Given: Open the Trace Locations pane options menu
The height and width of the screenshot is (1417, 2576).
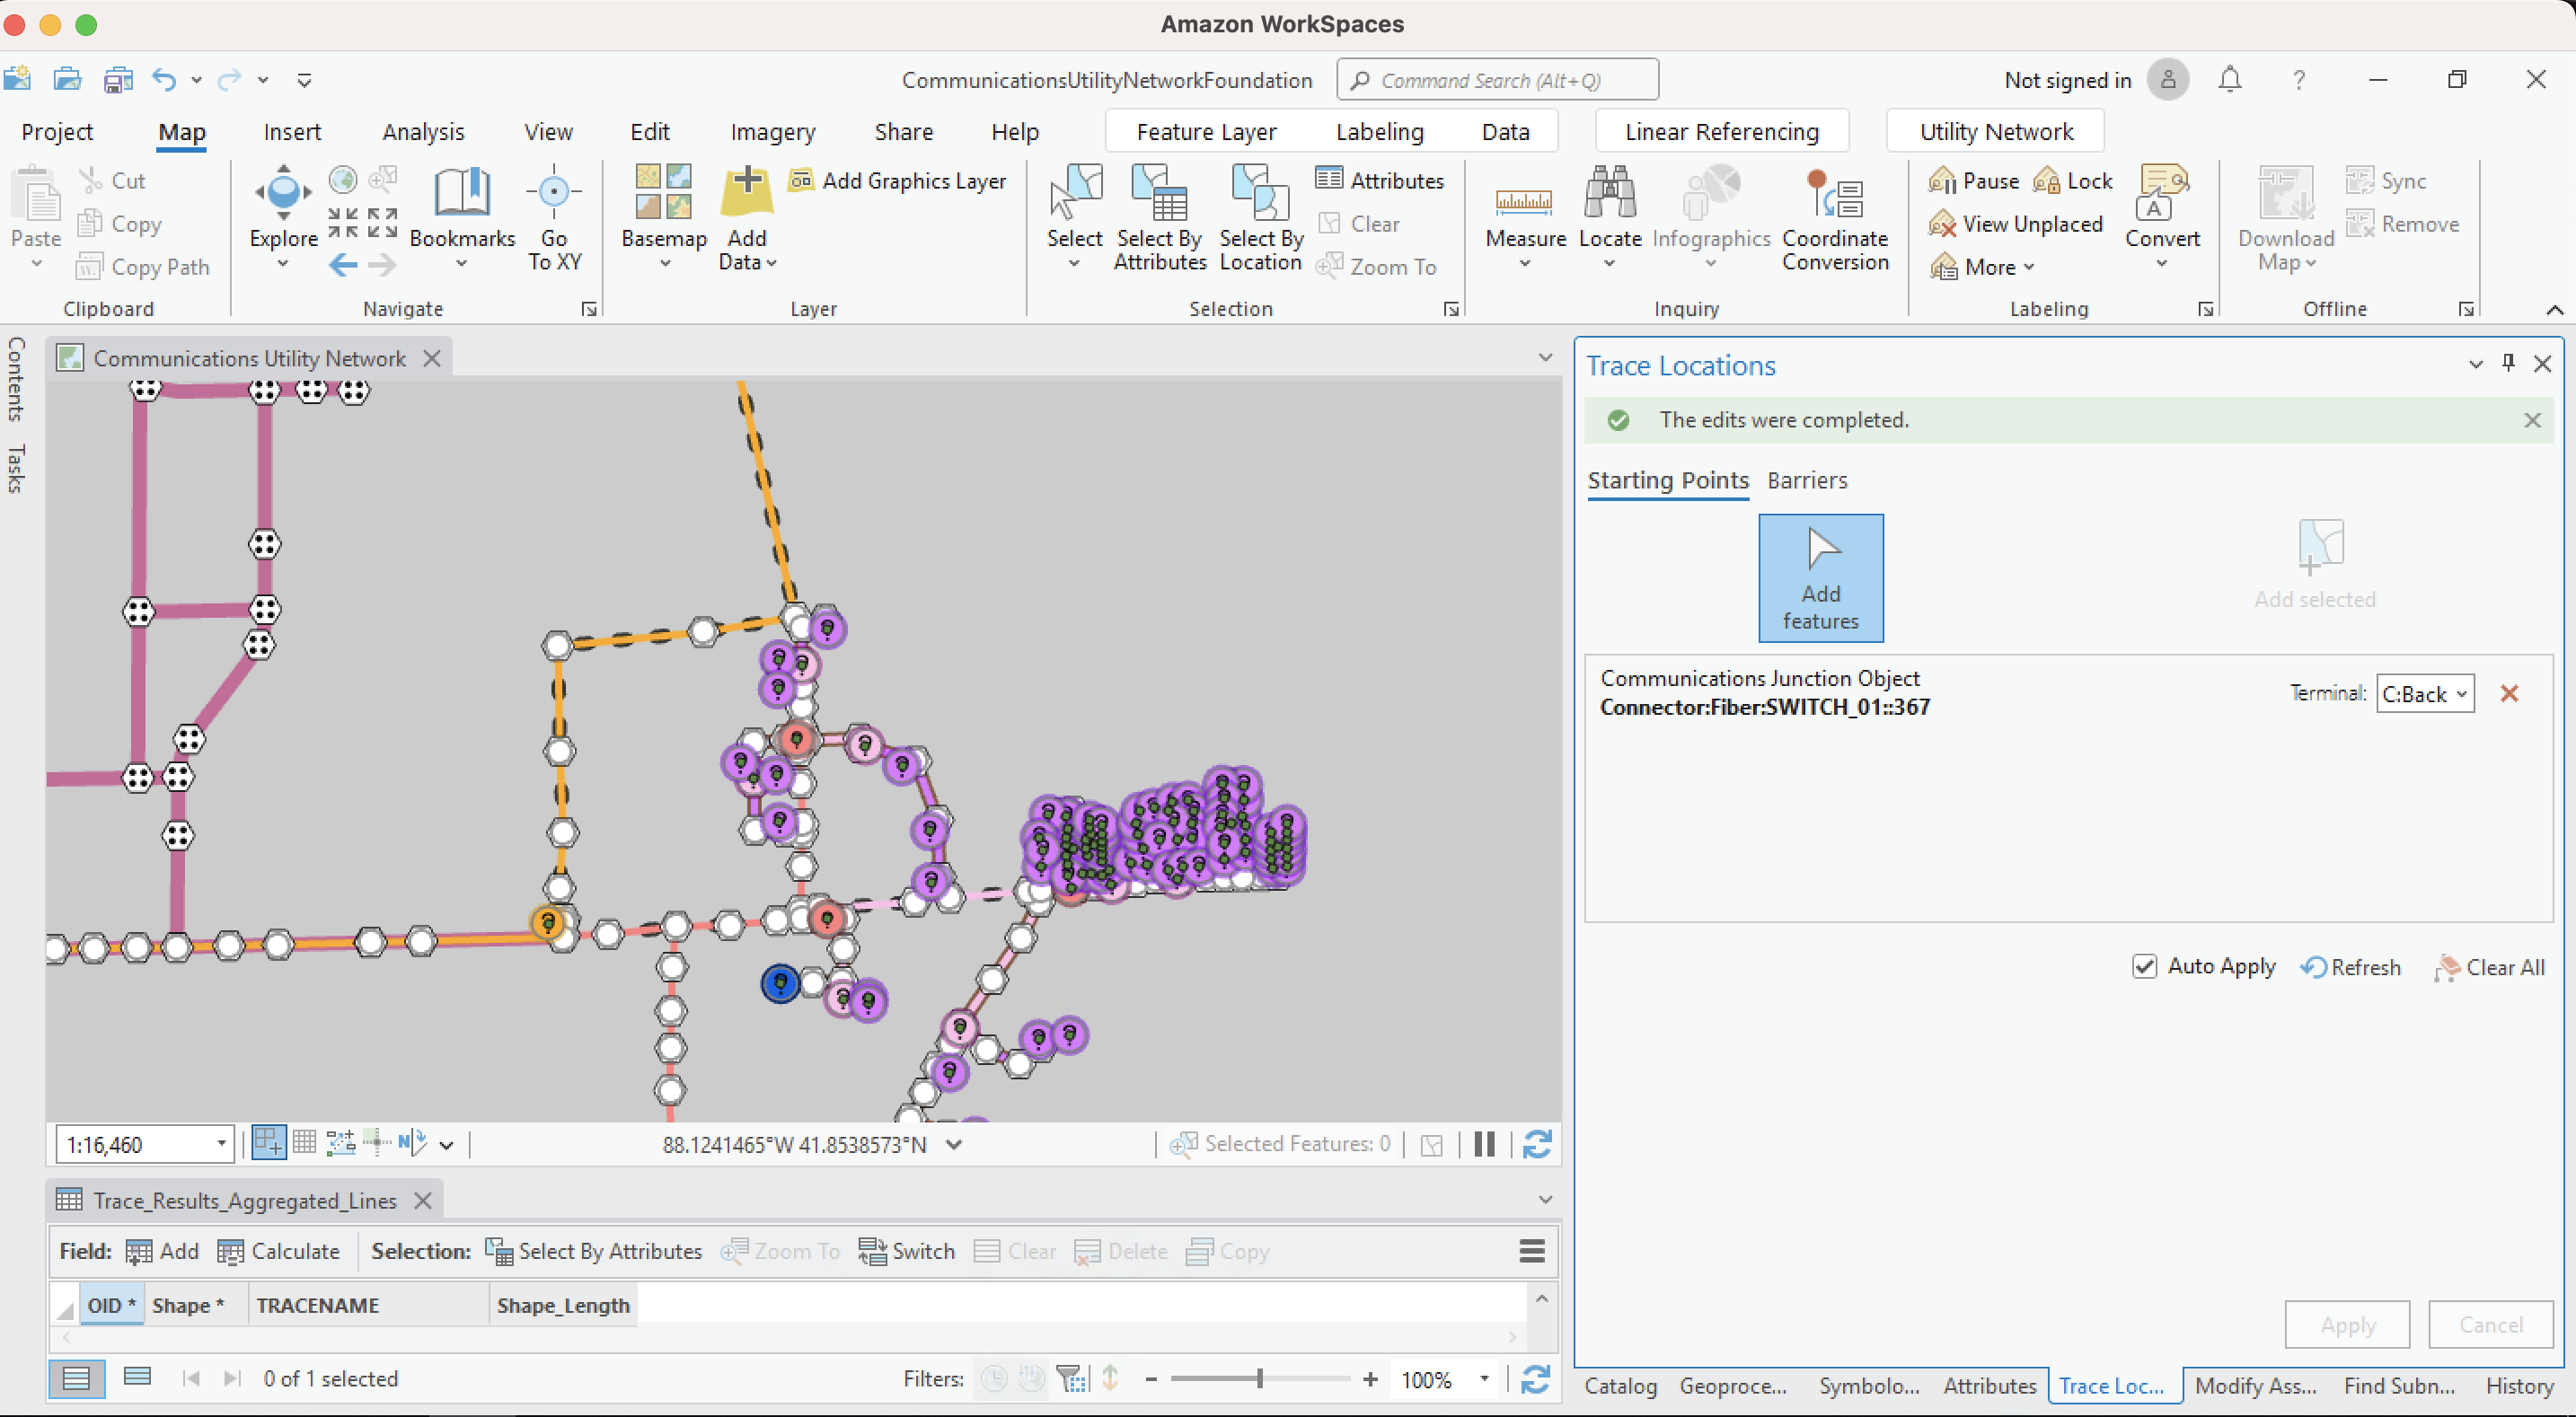Looking at the screenshot, I should point(2476,364).
